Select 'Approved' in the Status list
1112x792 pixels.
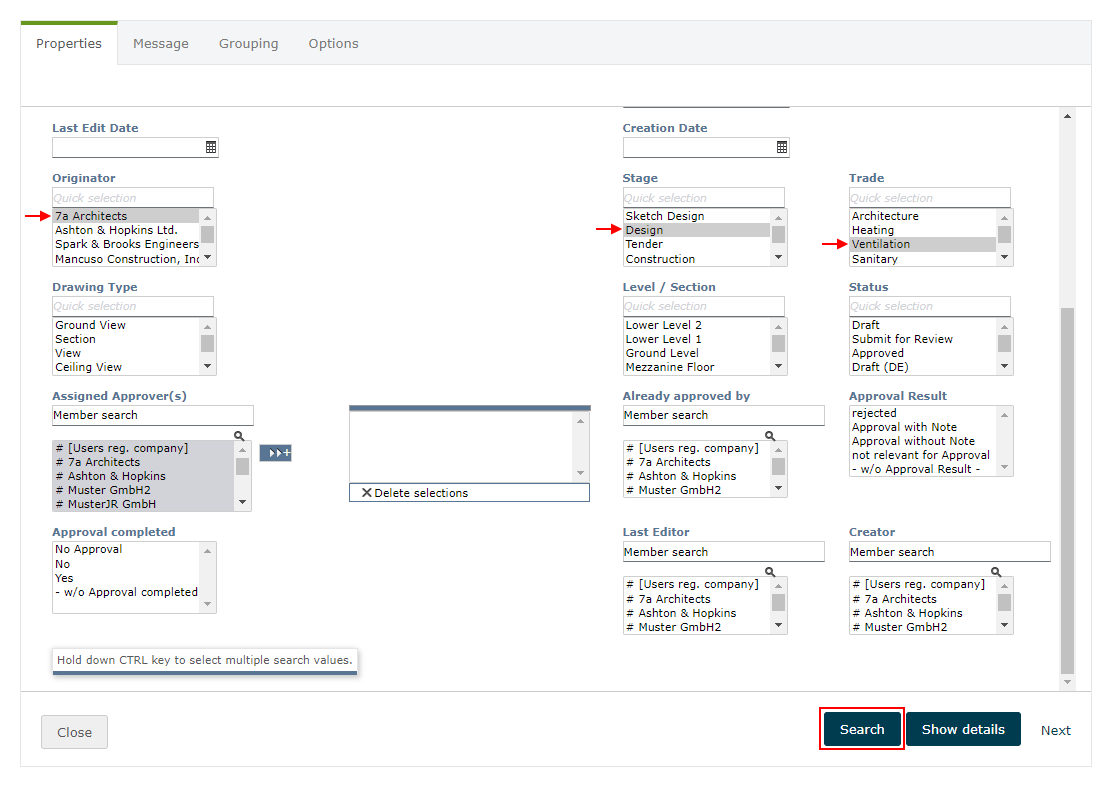[878, 353]
